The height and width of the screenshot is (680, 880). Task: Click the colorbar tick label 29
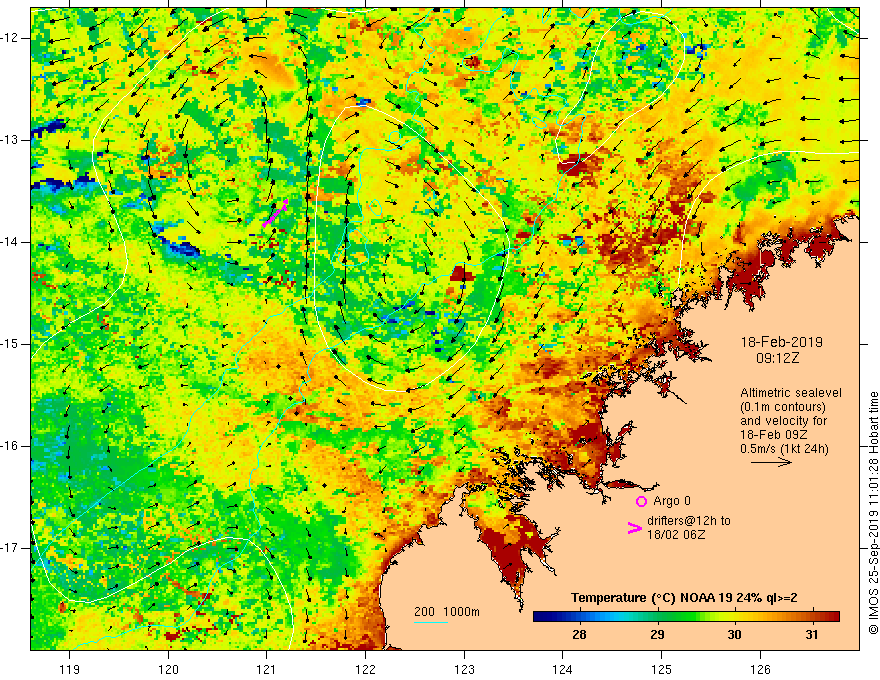click(657, 635)
